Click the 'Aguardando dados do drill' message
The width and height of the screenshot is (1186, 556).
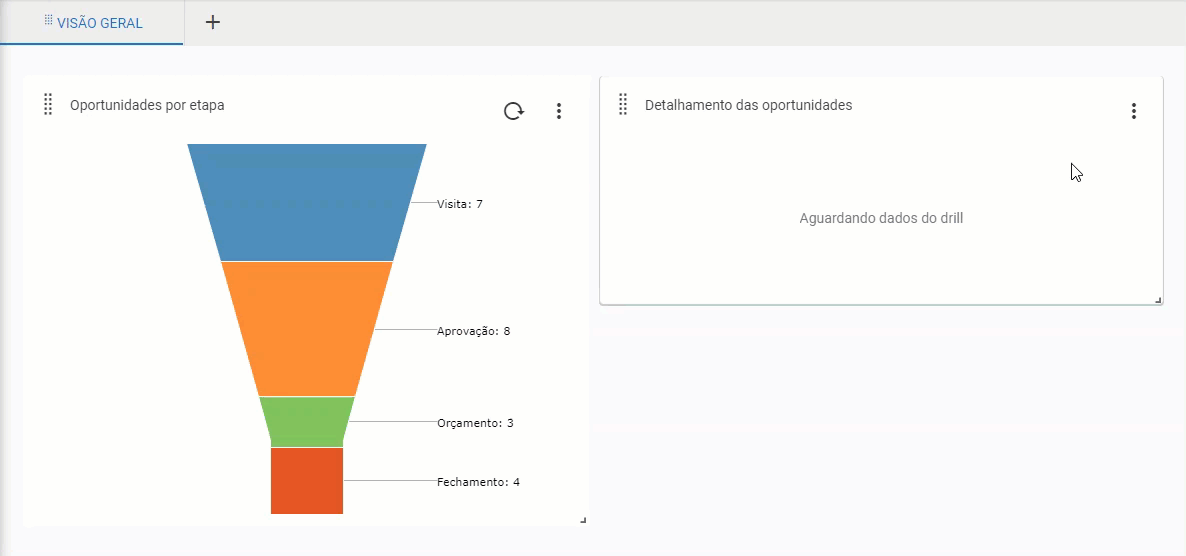(881, 219)
